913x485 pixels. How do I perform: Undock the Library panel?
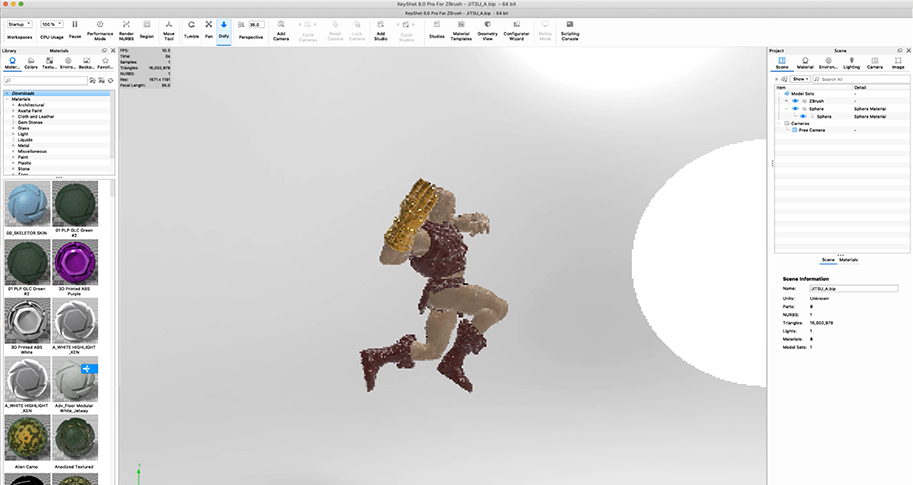pos(105,51)
